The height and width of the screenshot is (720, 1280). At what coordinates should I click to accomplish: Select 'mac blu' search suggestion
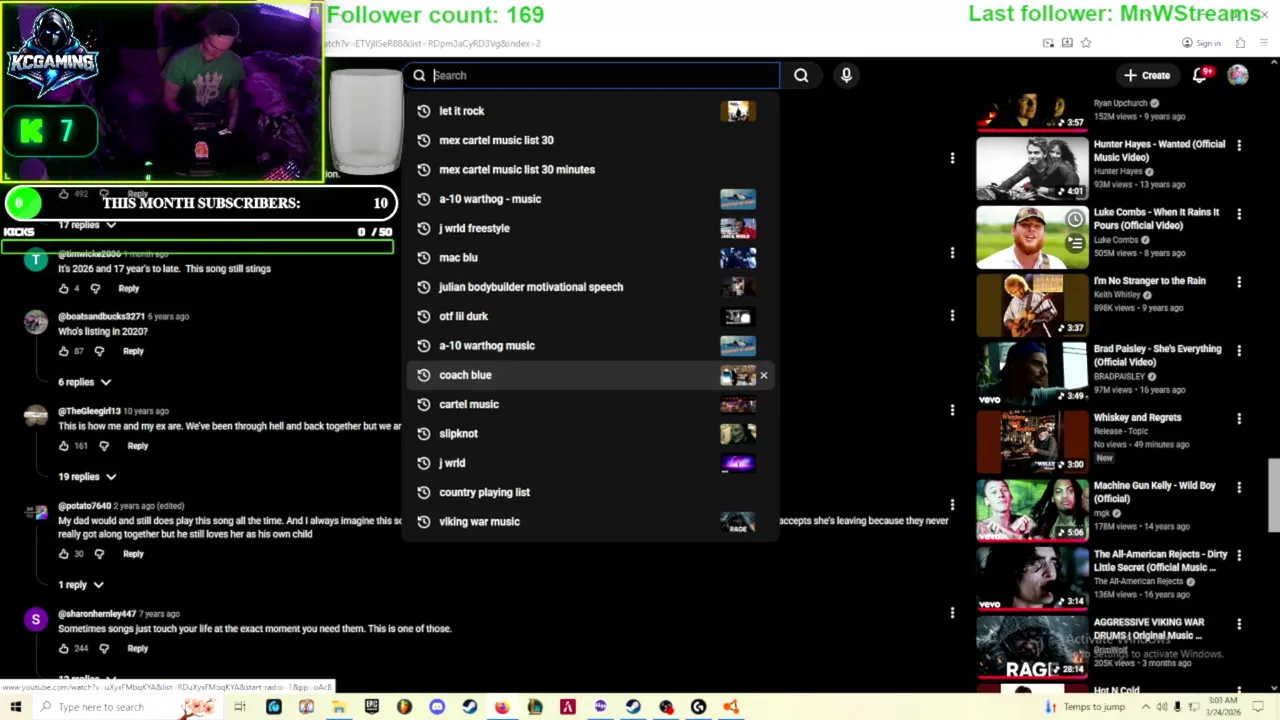590,258
